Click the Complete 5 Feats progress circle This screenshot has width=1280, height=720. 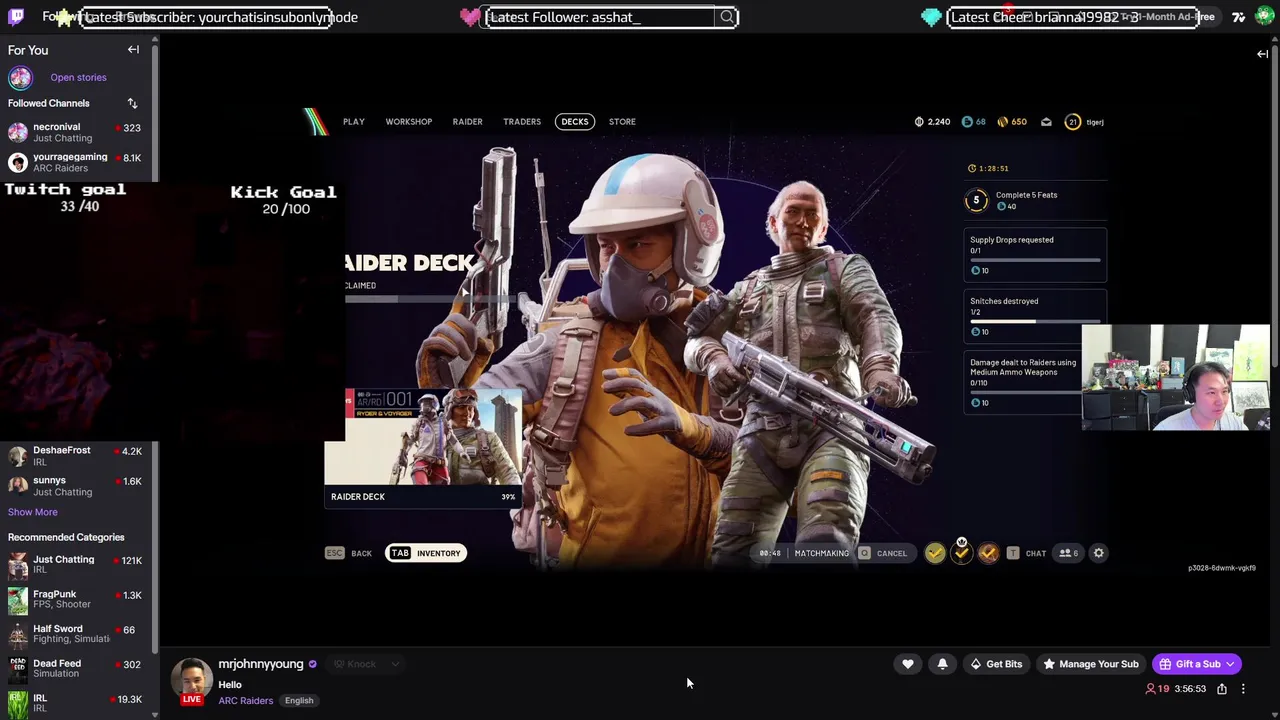click(x=977, y=200)
